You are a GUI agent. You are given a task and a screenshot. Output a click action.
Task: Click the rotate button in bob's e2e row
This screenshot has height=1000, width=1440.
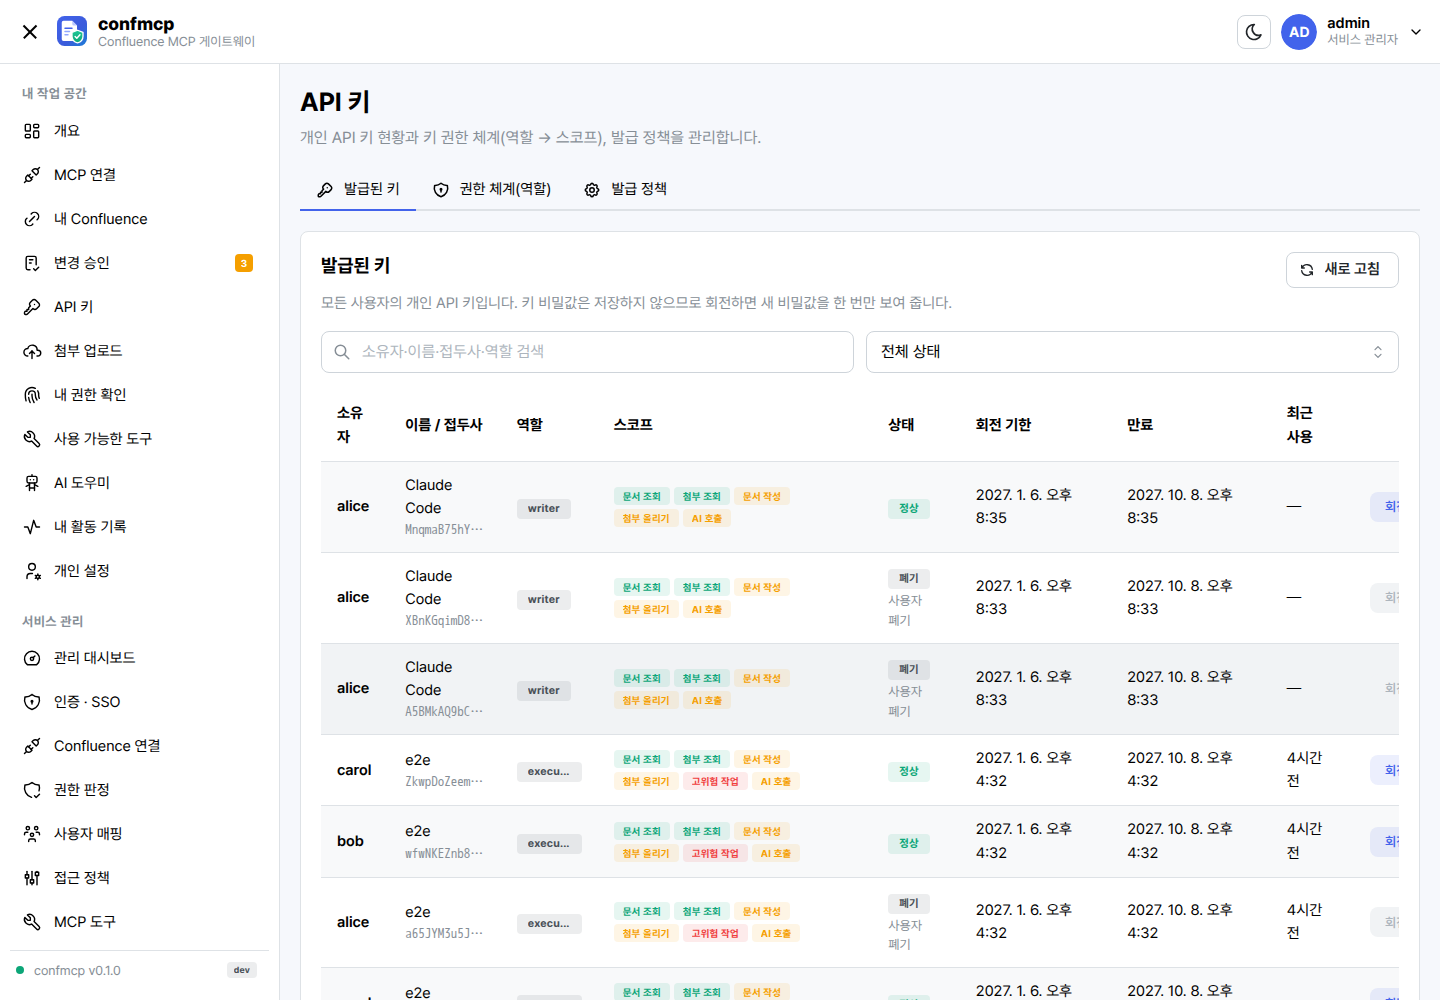coord(1385,842)
